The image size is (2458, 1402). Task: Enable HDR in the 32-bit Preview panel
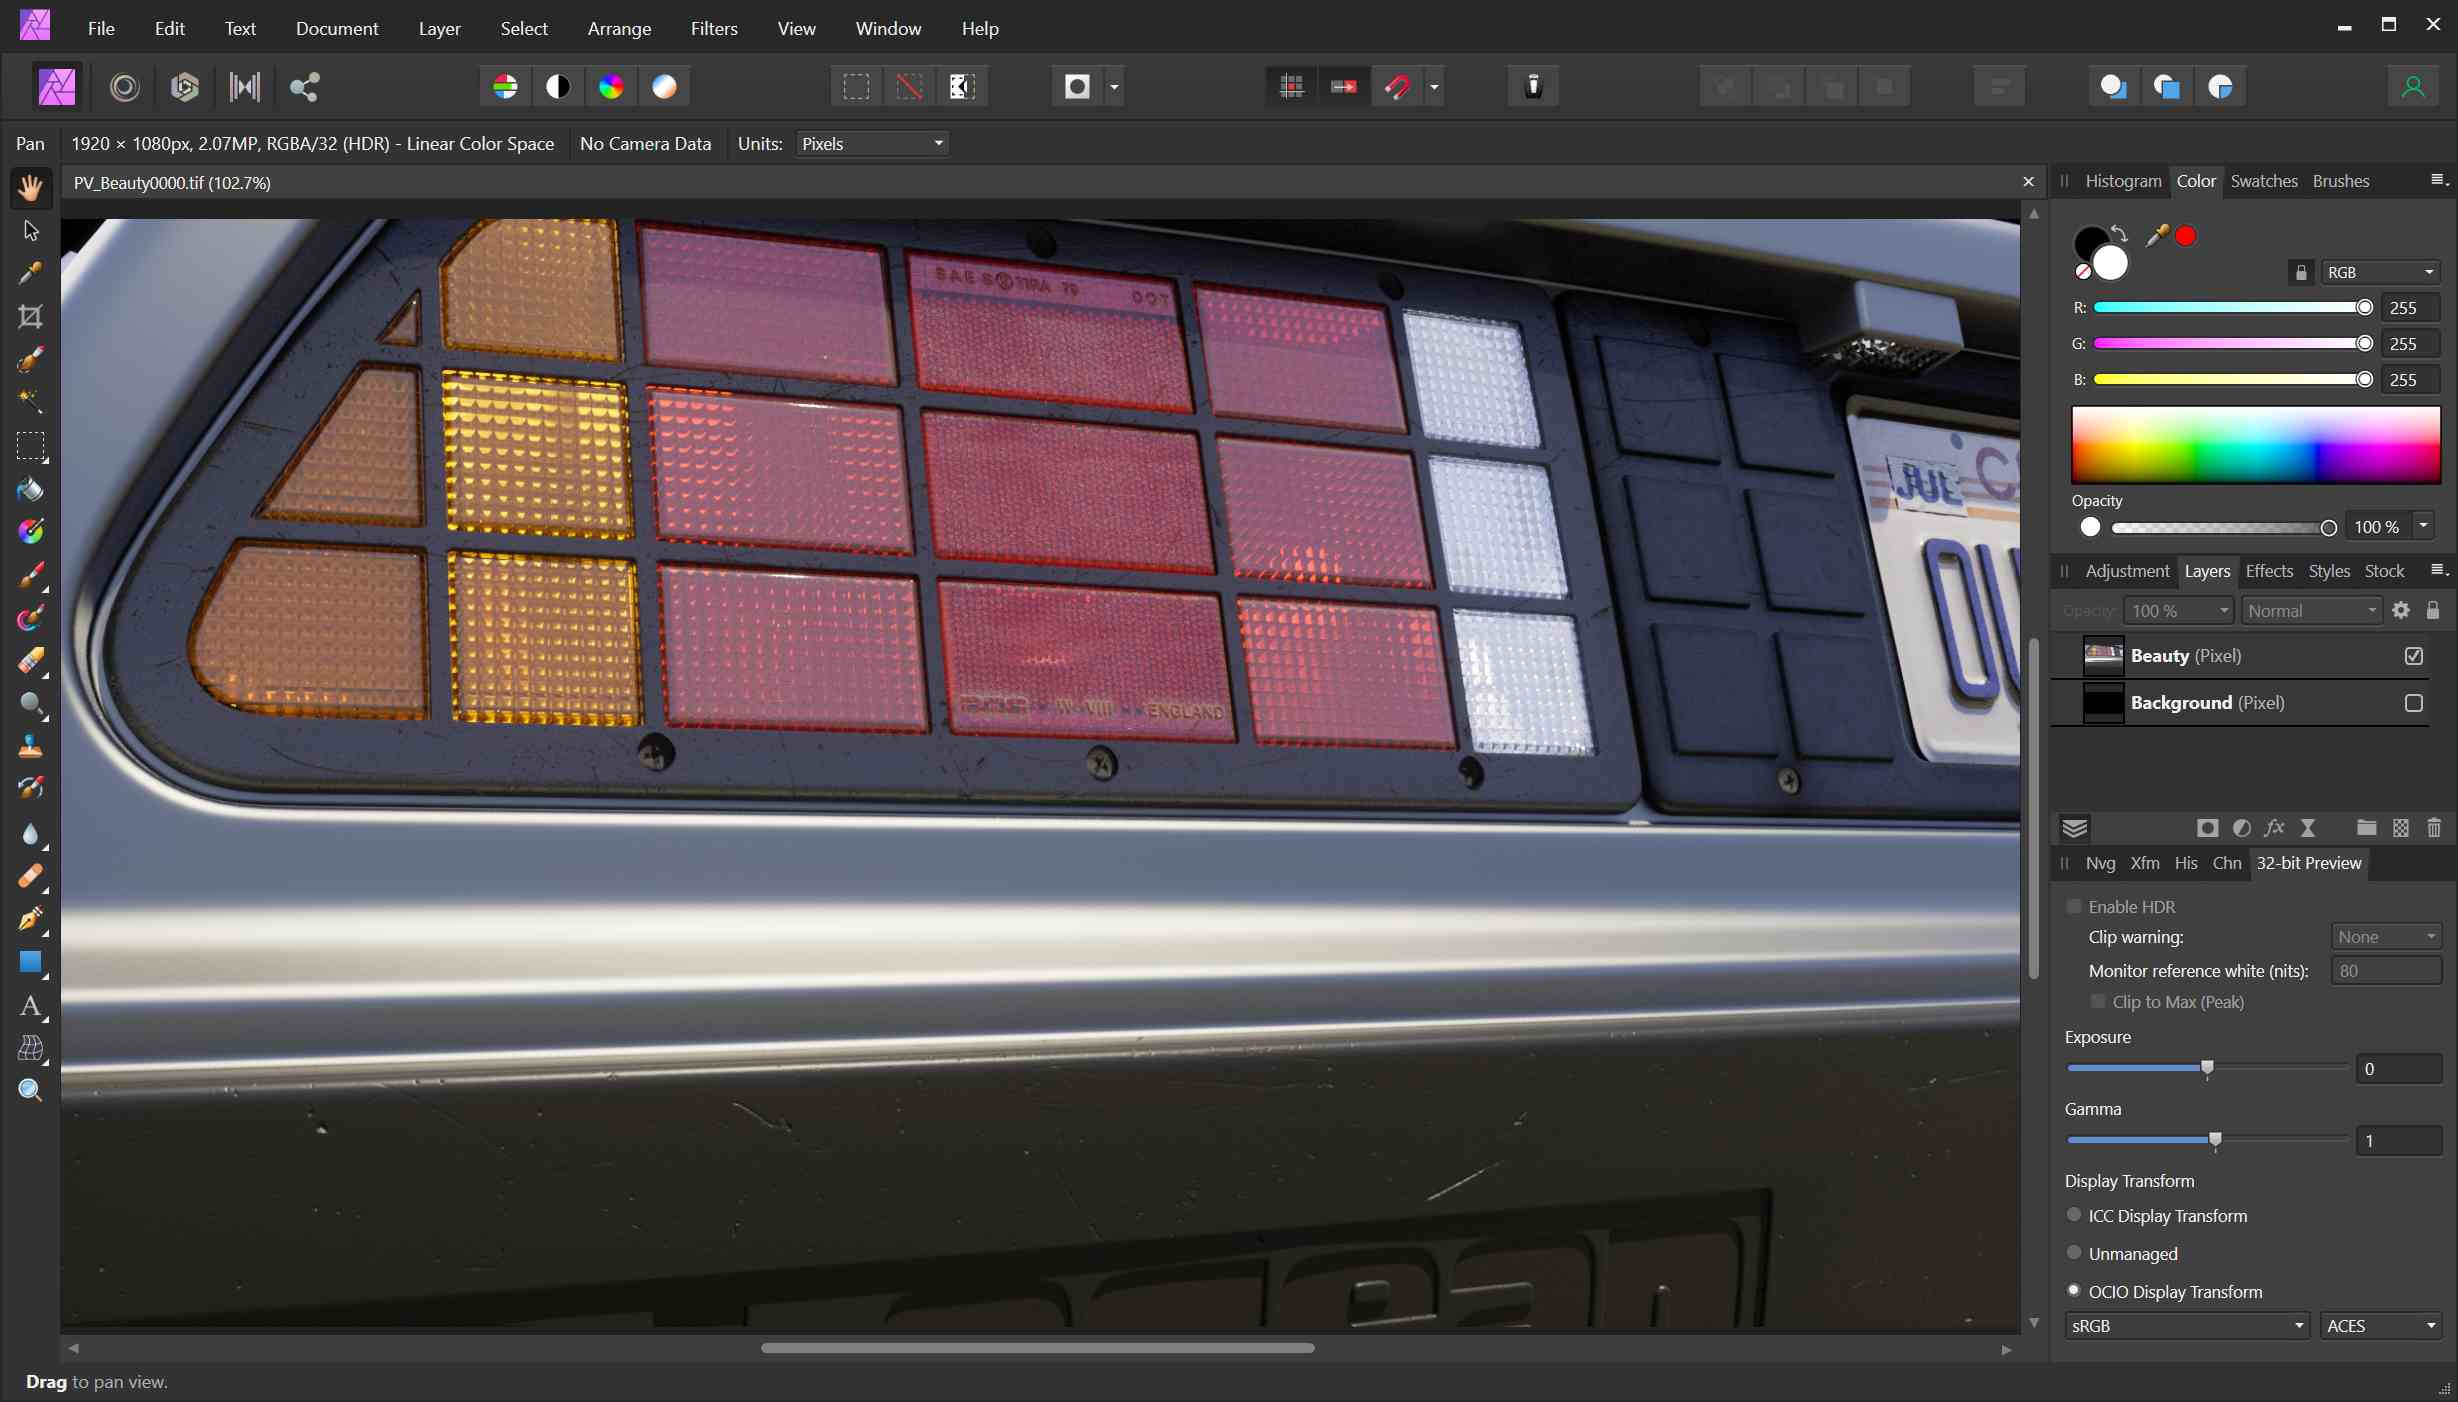(x=2074, y=907)
